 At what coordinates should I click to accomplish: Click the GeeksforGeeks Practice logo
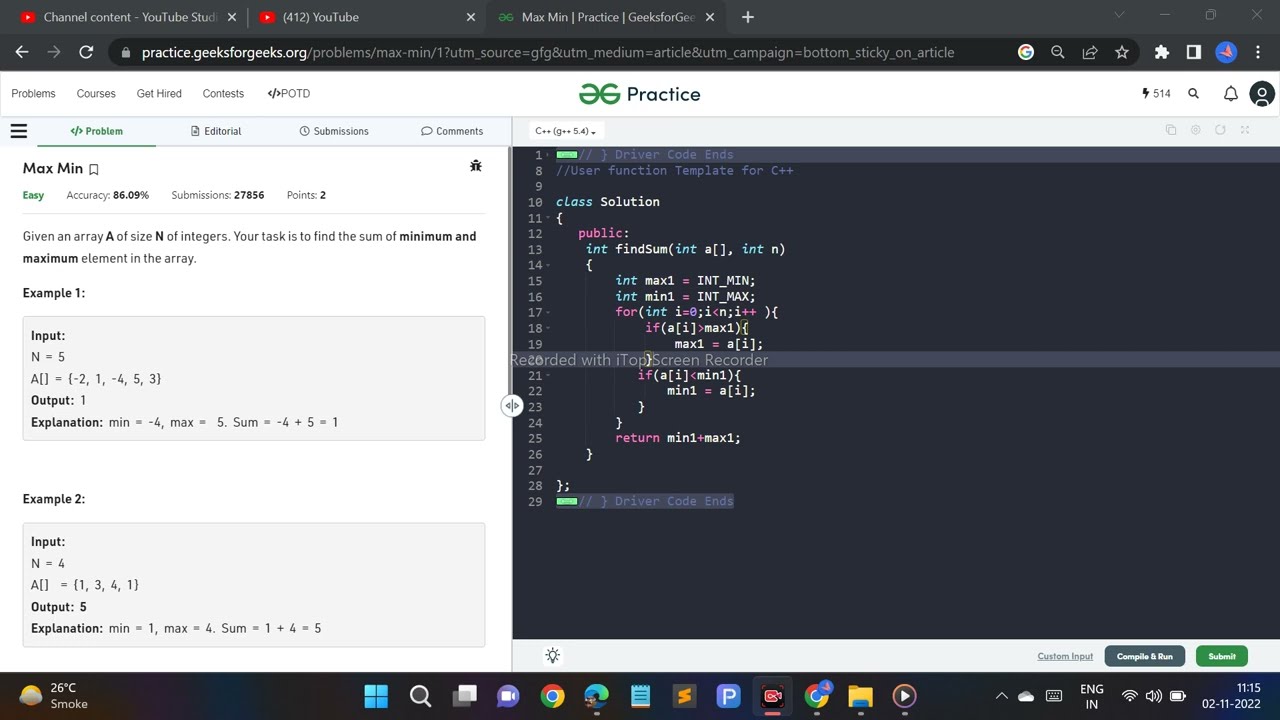tap(639, 94)
